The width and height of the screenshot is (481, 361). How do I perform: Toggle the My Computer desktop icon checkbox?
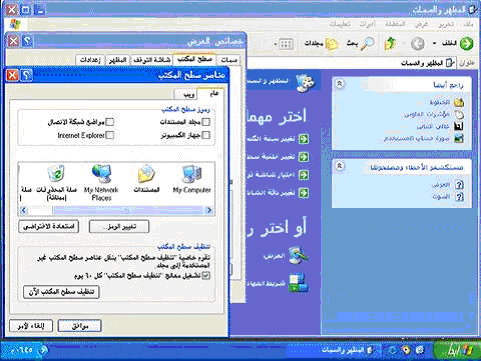(206, 135)
